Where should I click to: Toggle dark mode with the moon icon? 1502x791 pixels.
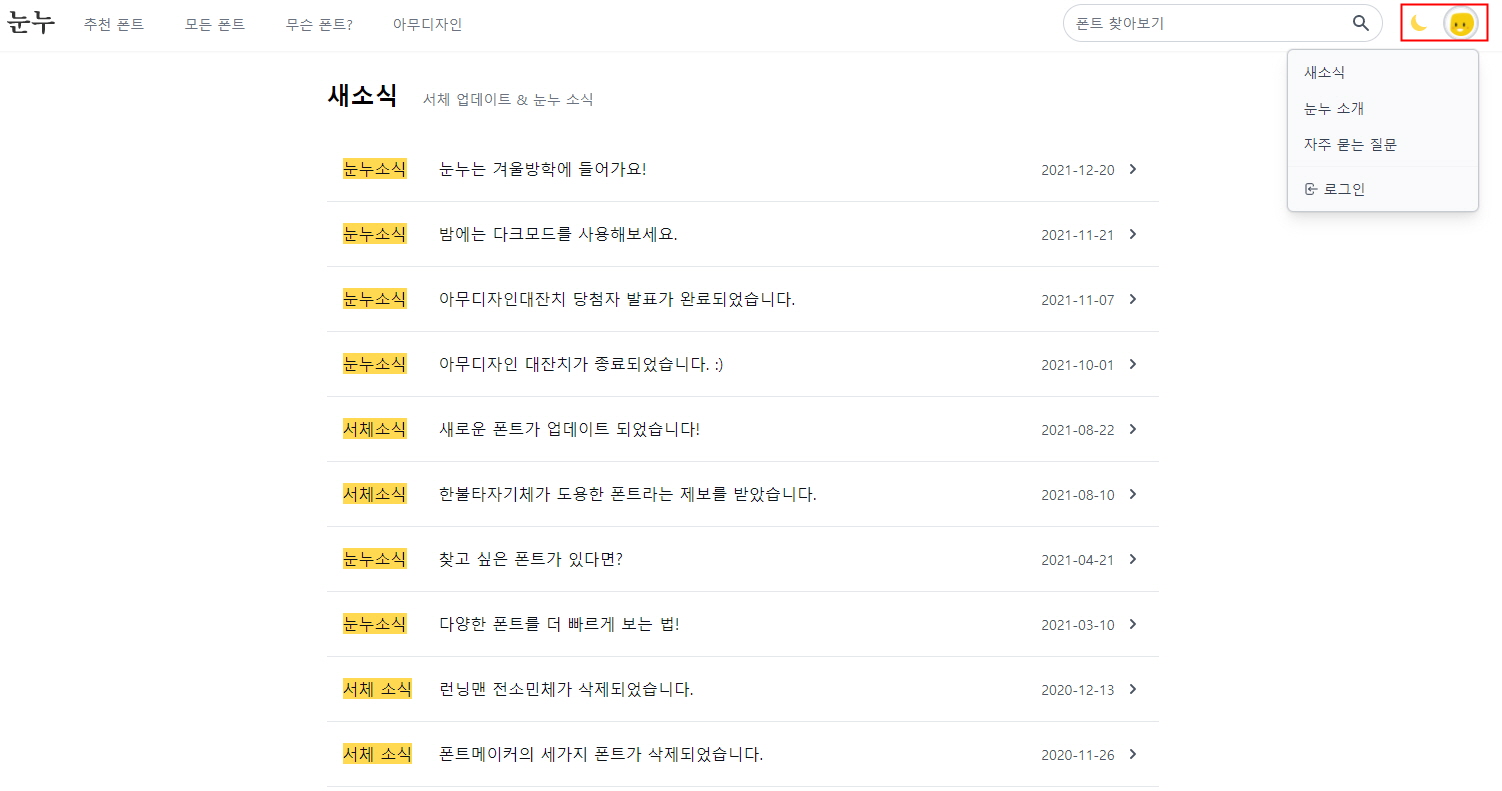coord(1419,22)
